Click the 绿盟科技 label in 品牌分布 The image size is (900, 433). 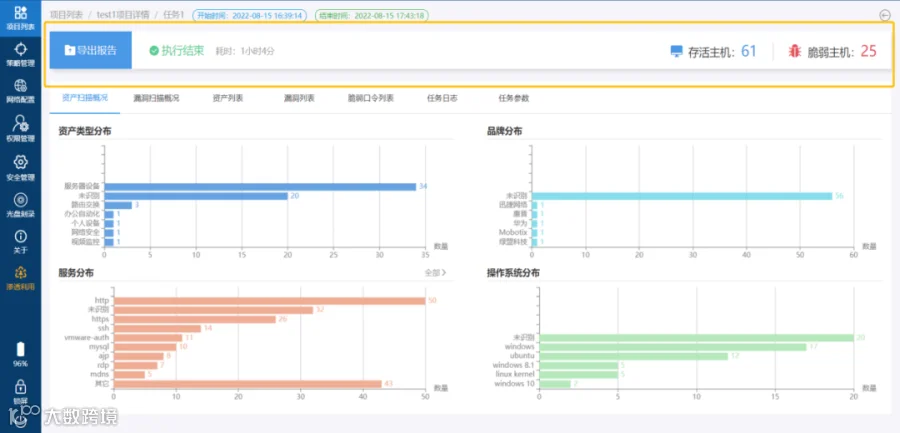pos(513,241)
